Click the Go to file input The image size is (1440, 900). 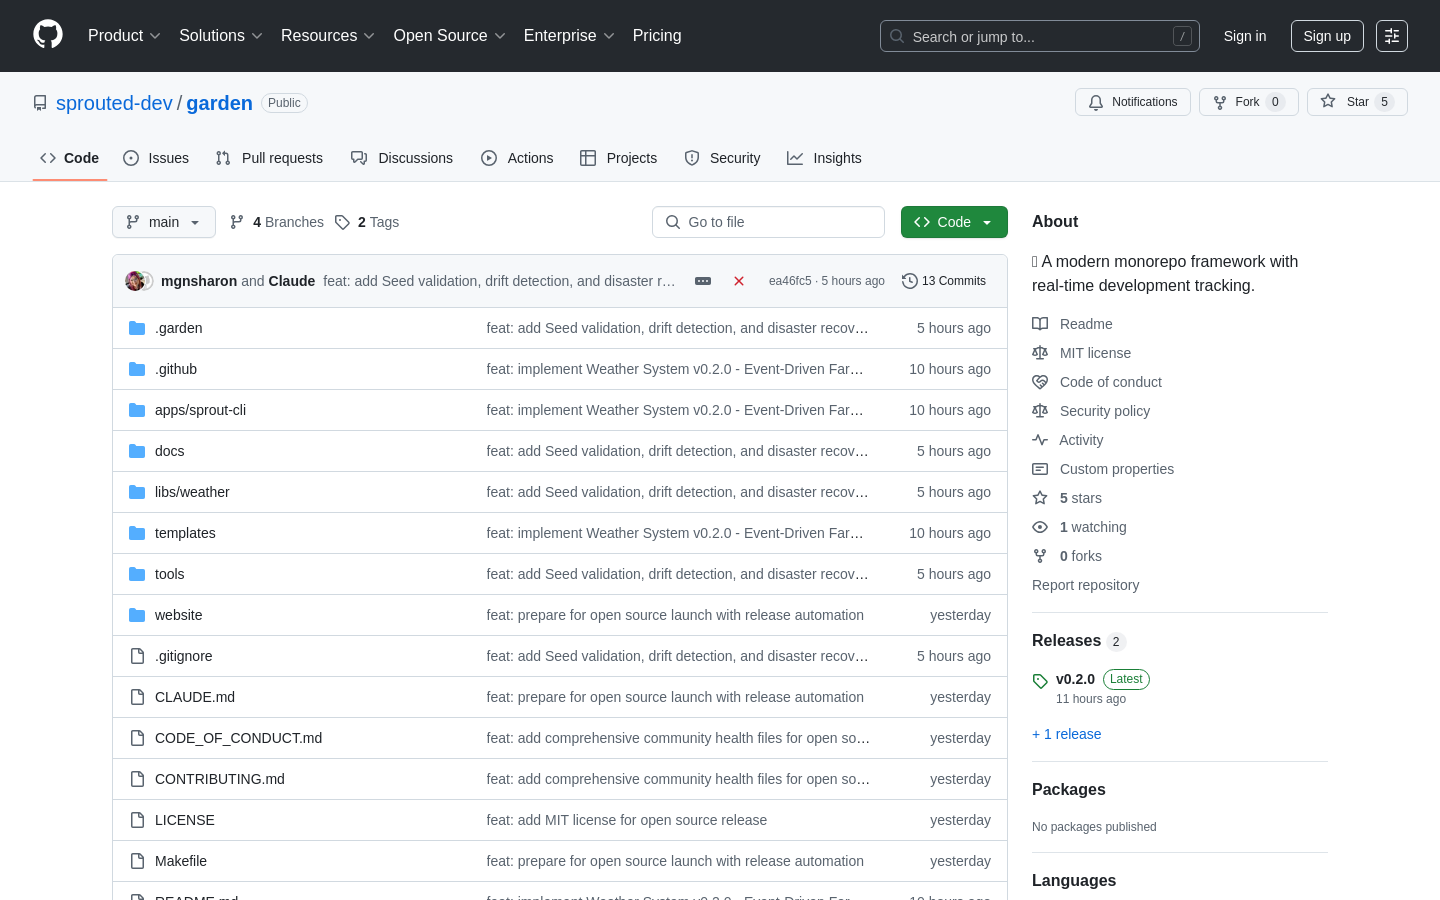pyautogui.click(x=768, y=222)
